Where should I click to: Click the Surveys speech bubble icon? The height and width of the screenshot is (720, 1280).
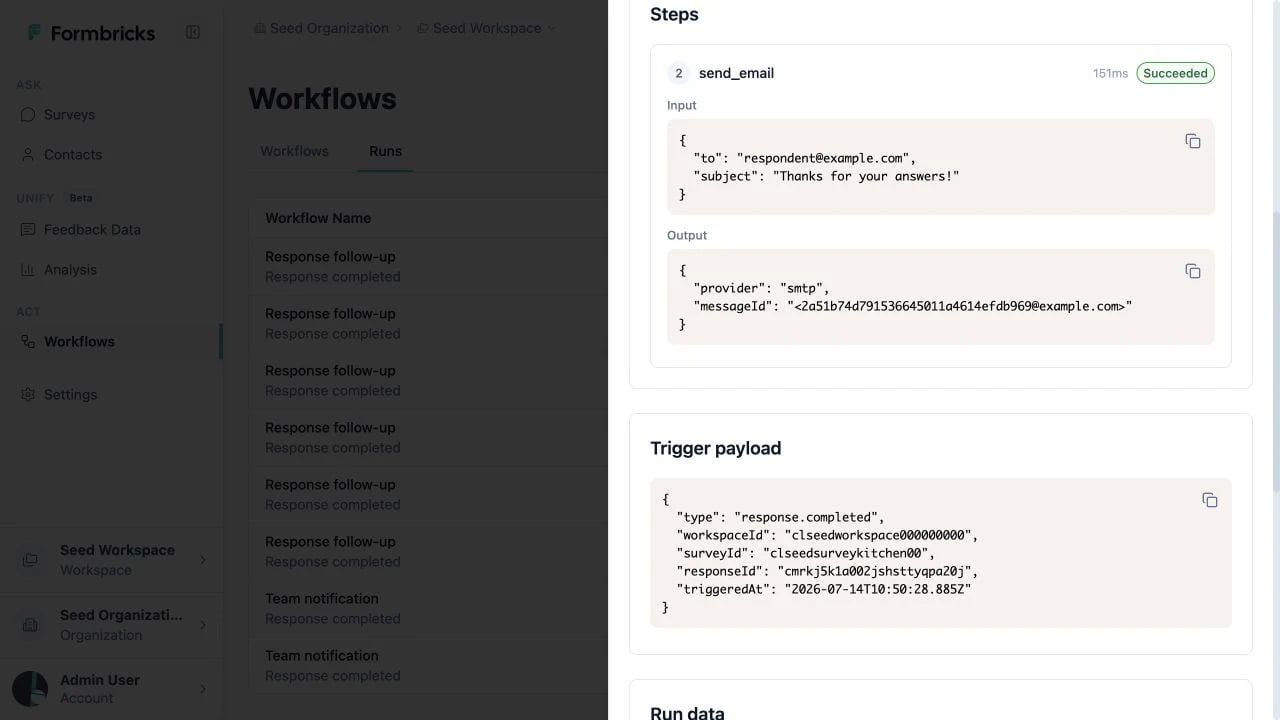coord(28,115)
